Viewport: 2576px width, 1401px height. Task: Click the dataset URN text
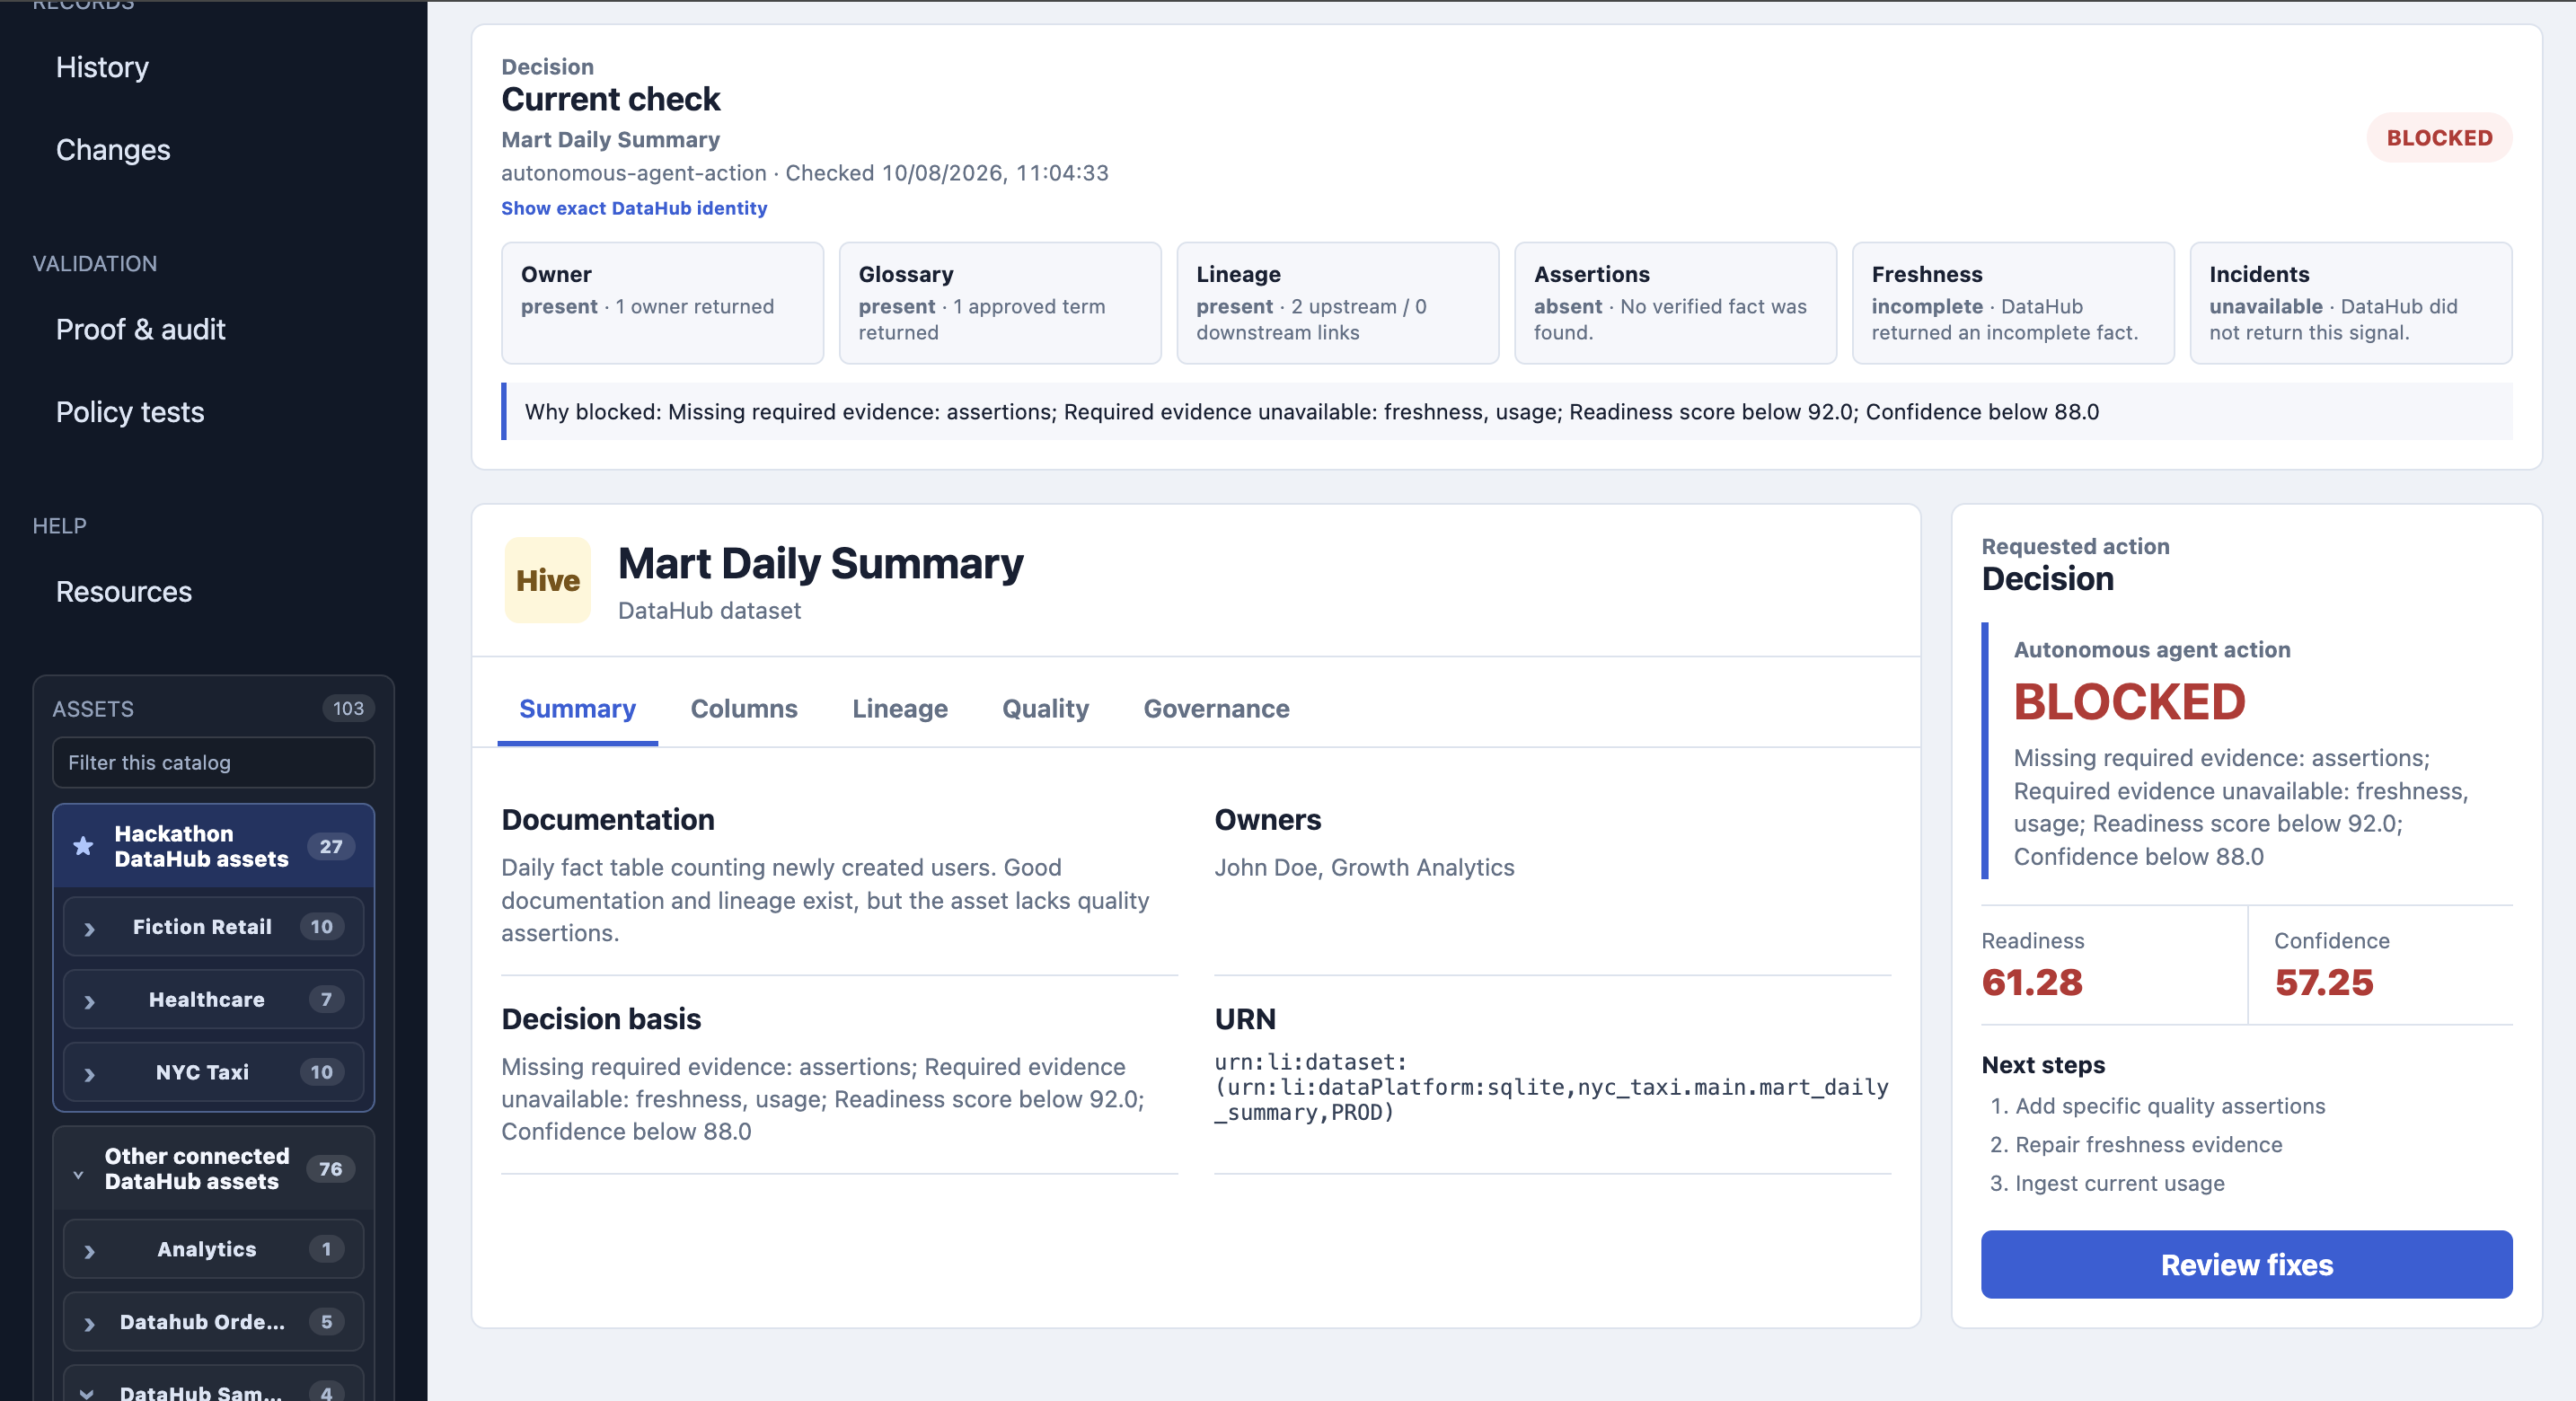tap(1551, 1087)
